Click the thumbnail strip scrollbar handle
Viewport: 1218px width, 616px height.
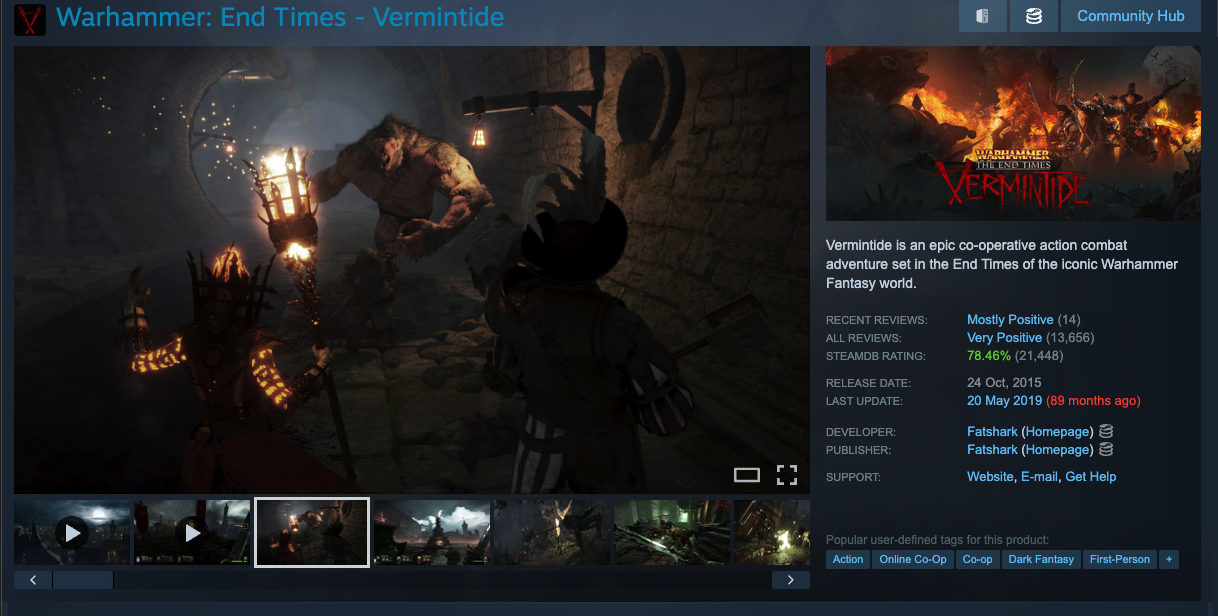tap(83, 580)
